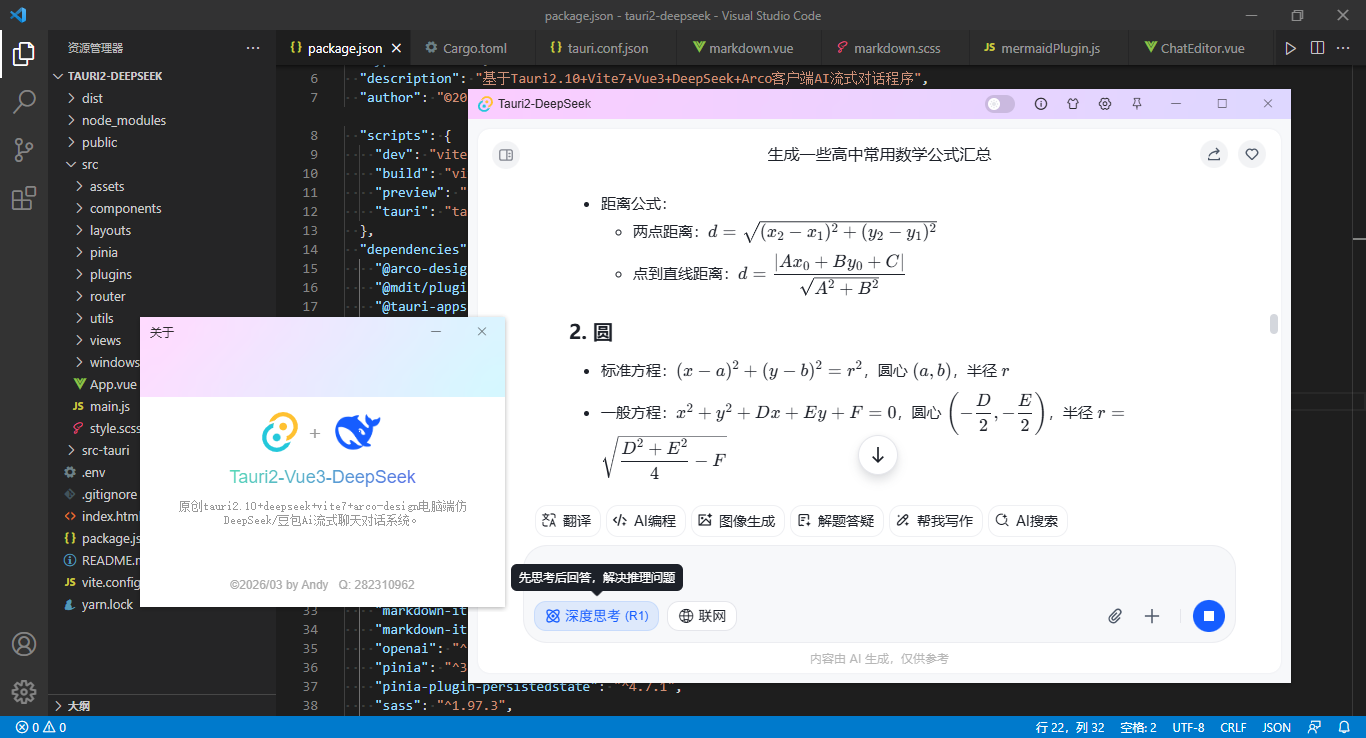Viewport: 1366px width, 738px height.
Task: Click the scroll-to-bottom arrow button
Action: [x=878, y=455]
